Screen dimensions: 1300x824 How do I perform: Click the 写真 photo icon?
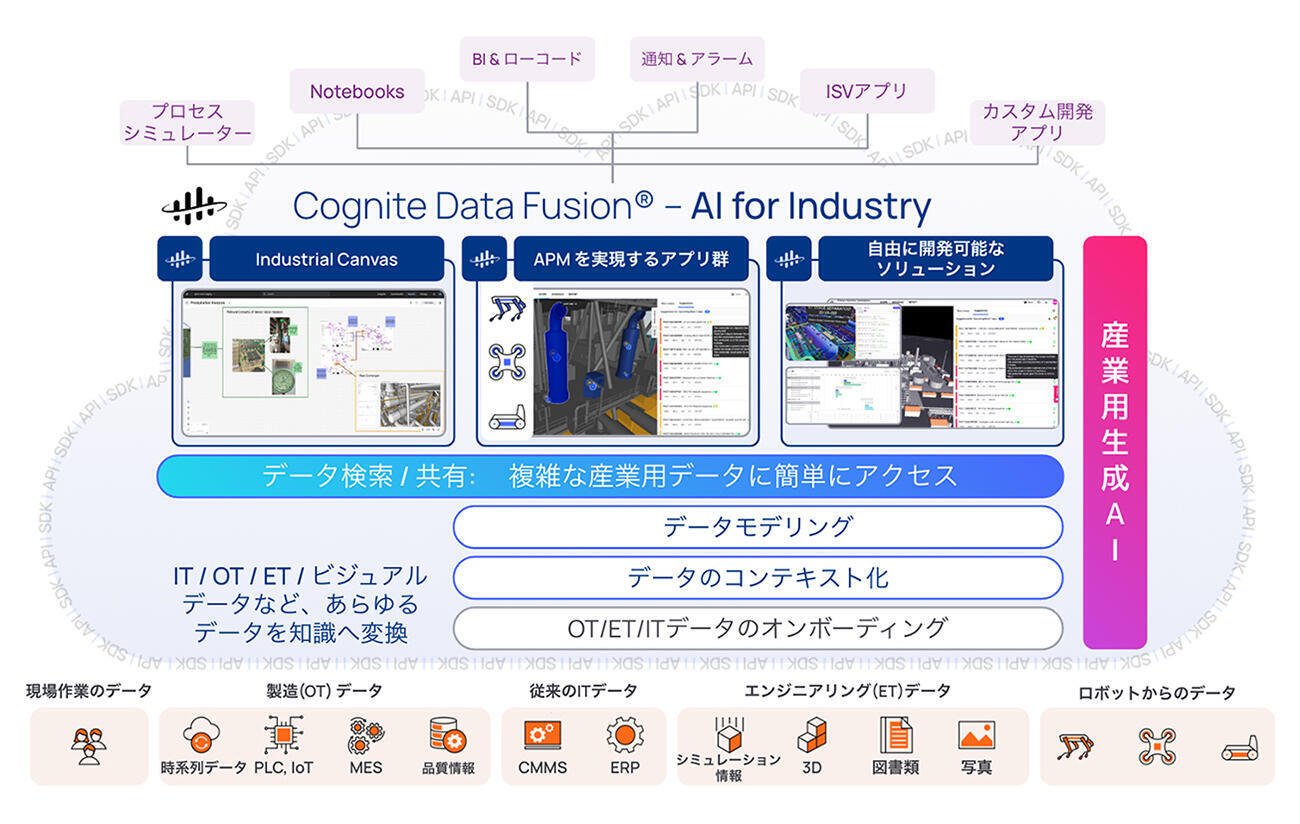point(976,736)
